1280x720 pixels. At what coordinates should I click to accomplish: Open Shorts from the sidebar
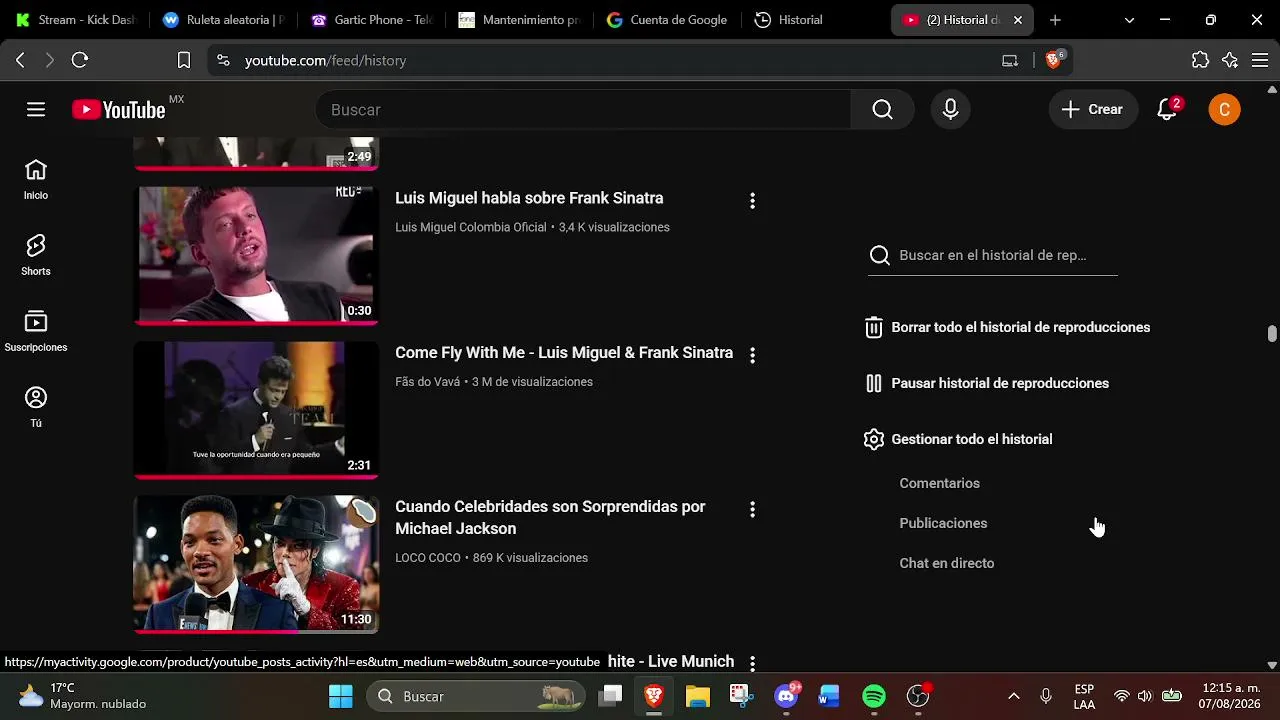click(36, 256)
